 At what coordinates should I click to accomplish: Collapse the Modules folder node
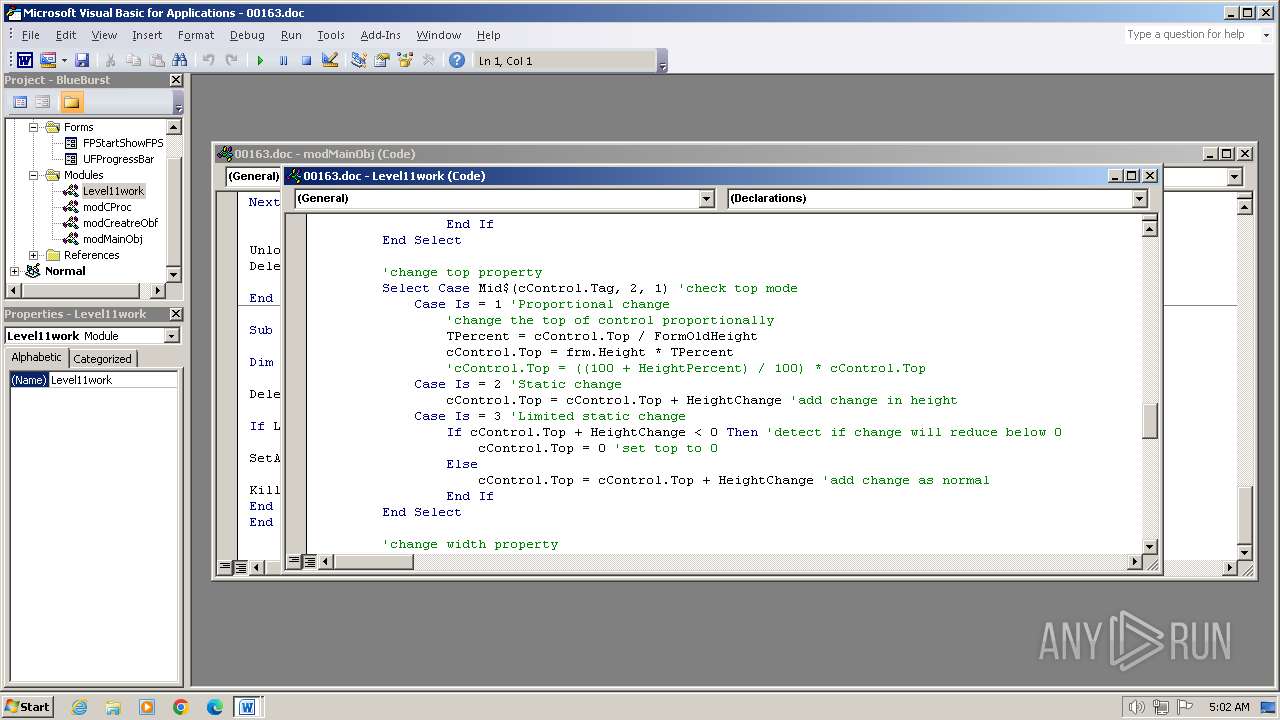coord(33,175)
